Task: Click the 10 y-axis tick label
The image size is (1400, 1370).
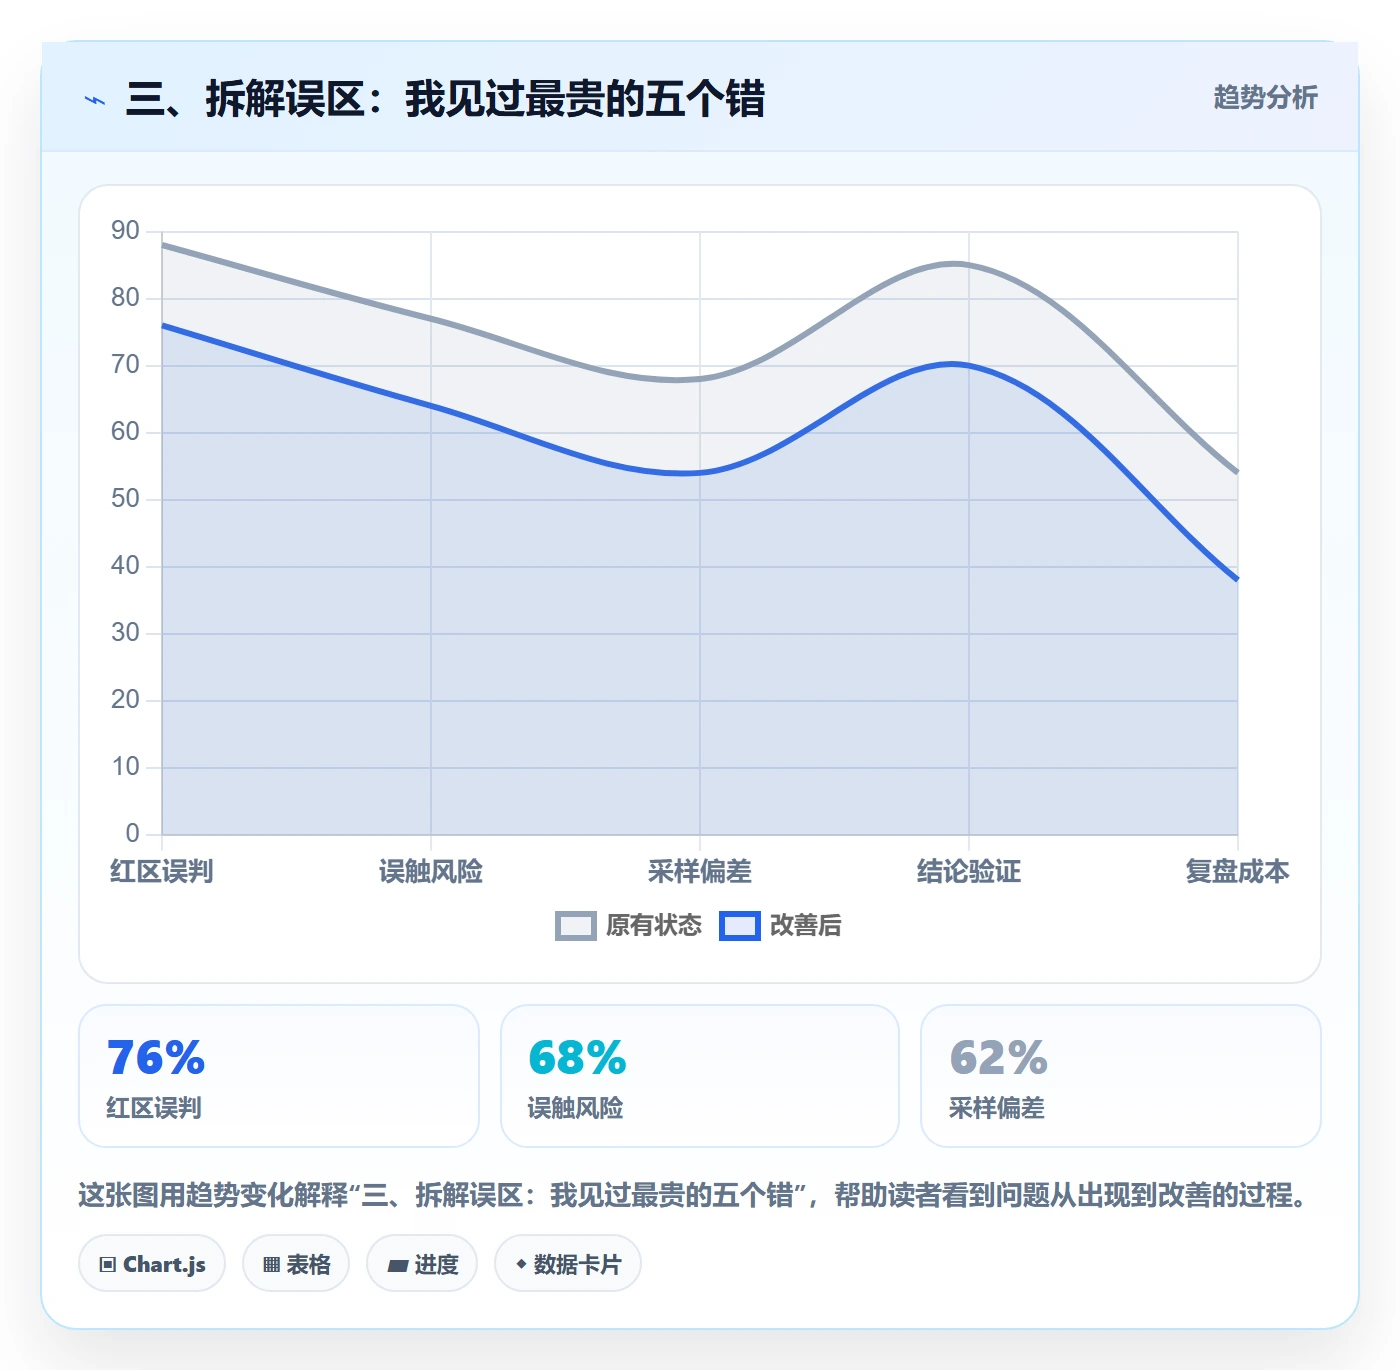Action: (125, 766)
